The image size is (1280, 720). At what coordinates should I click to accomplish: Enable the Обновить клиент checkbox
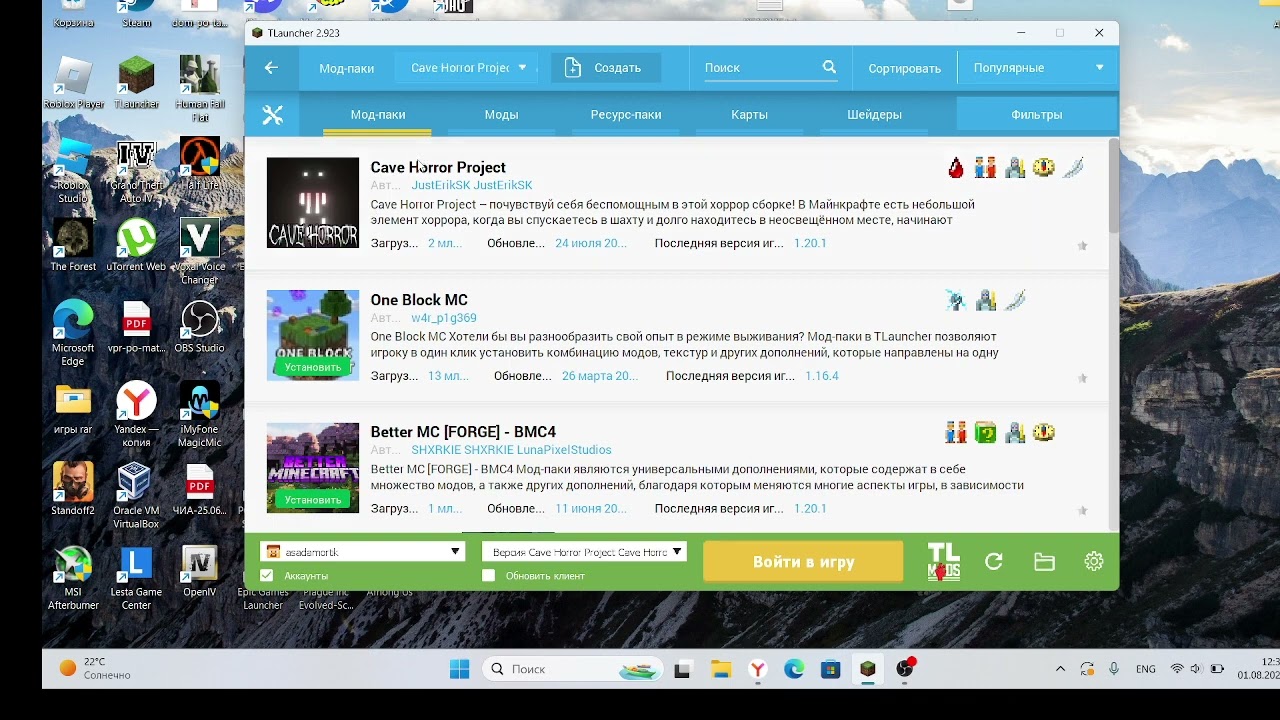(488, 576)
